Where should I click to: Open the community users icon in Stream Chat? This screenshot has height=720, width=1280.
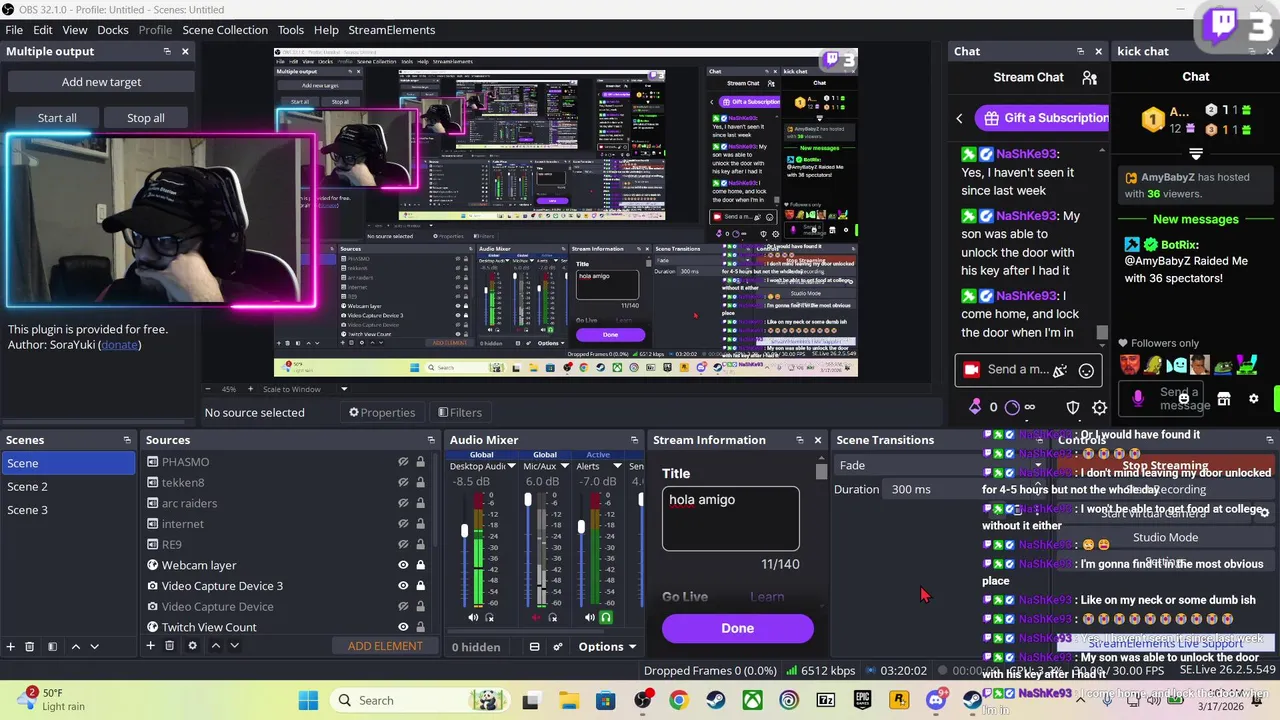pyautogui.click(x=1090, y=77)
